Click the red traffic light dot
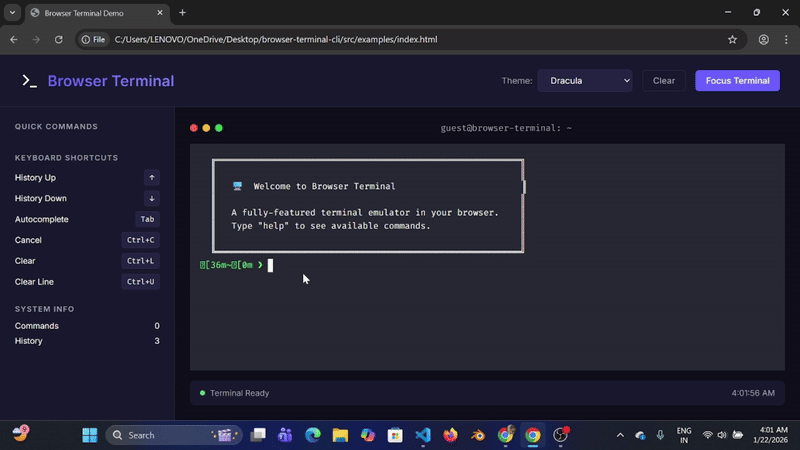Screen dimensions: 800x450 tap(194, 128)
